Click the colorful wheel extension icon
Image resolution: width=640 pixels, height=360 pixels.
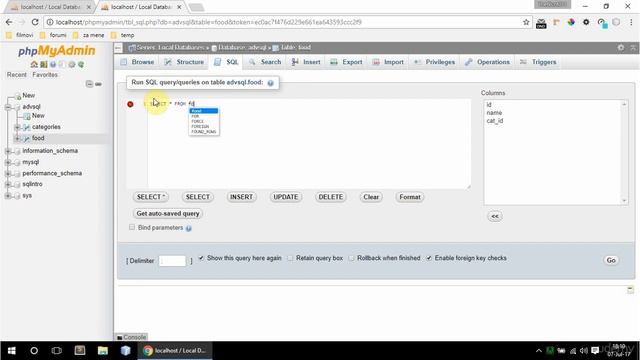[x=571, y=22]
